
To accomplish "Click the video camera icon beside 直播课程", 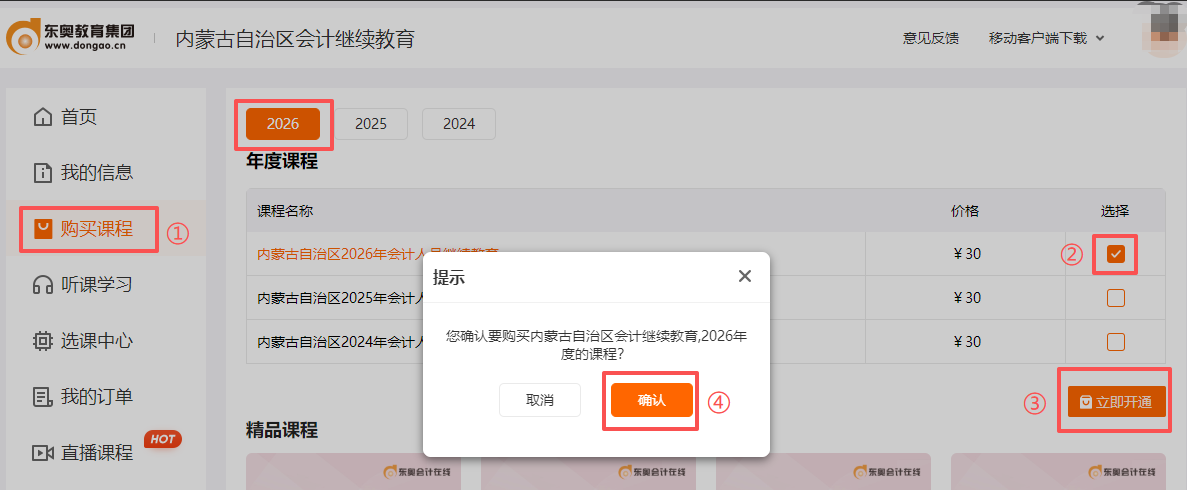I will click(43, 453).
